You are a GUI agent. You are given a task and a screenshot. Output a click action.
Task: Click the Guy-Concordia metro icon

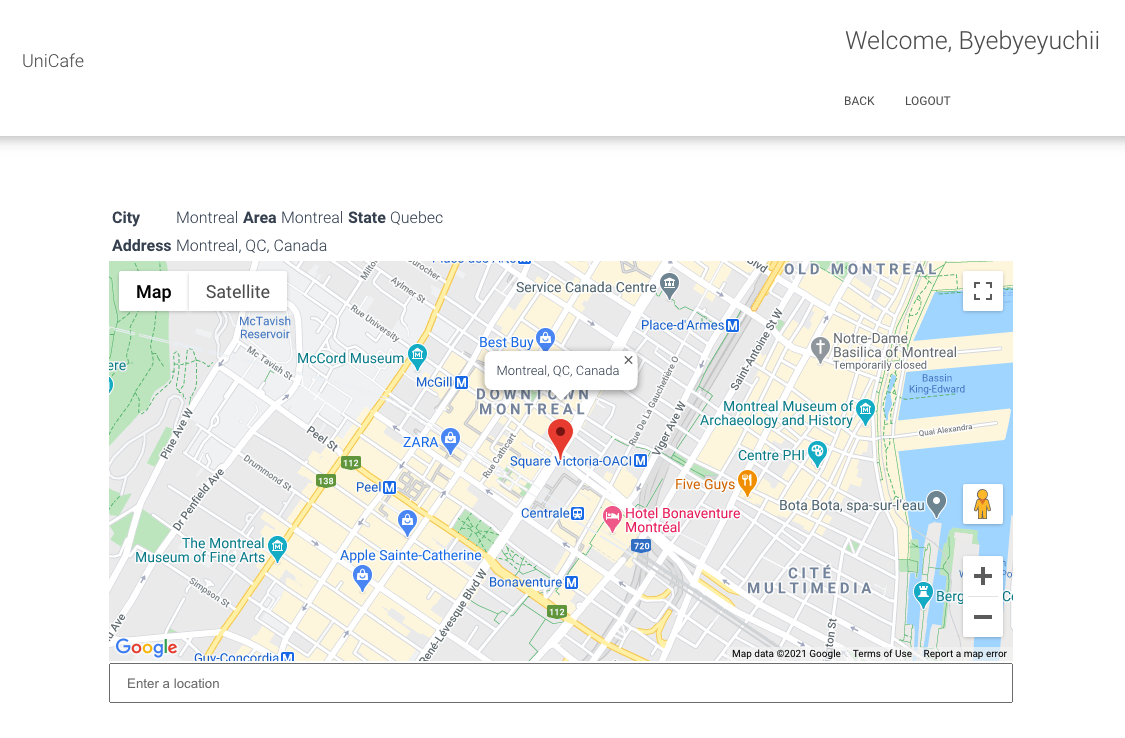coord(288,657)
